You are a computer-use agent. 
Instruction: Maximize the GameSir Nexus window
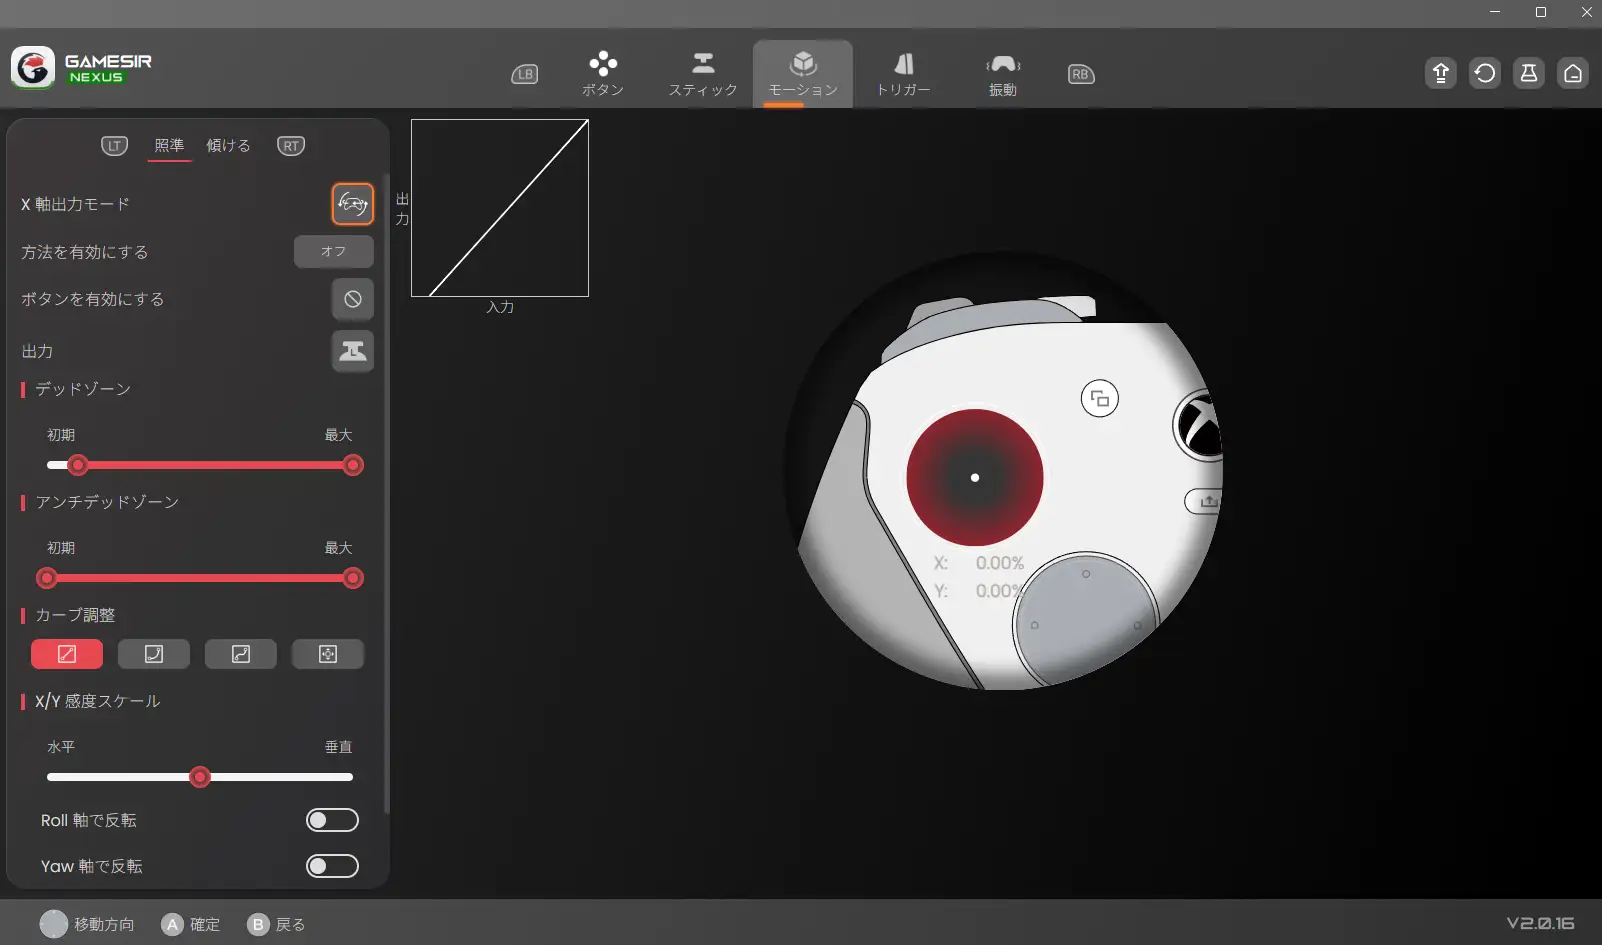click(x=1541, y=12)
